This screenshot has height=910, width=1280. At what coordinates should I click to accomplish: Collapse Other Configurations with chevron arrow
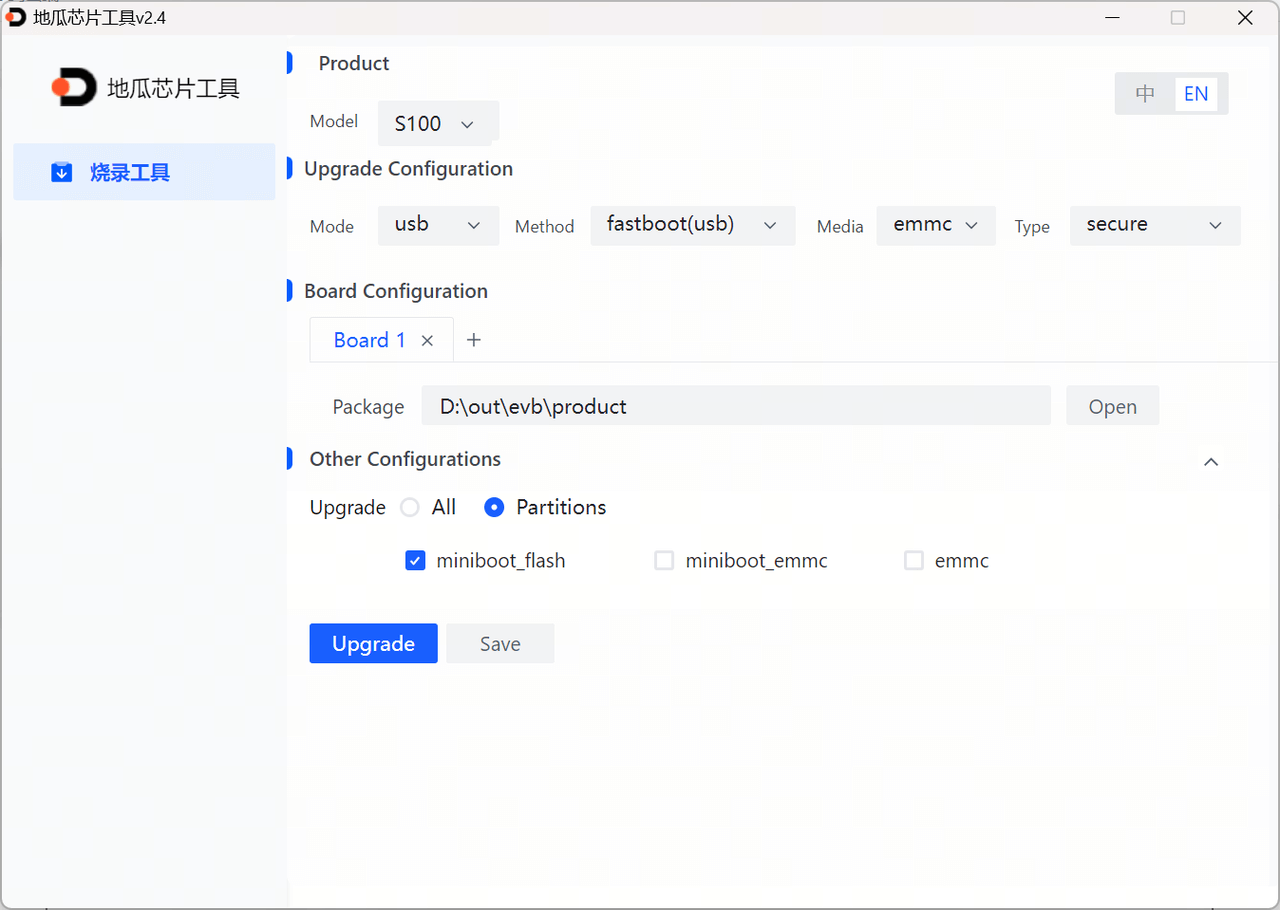[x=1211, y=462]
